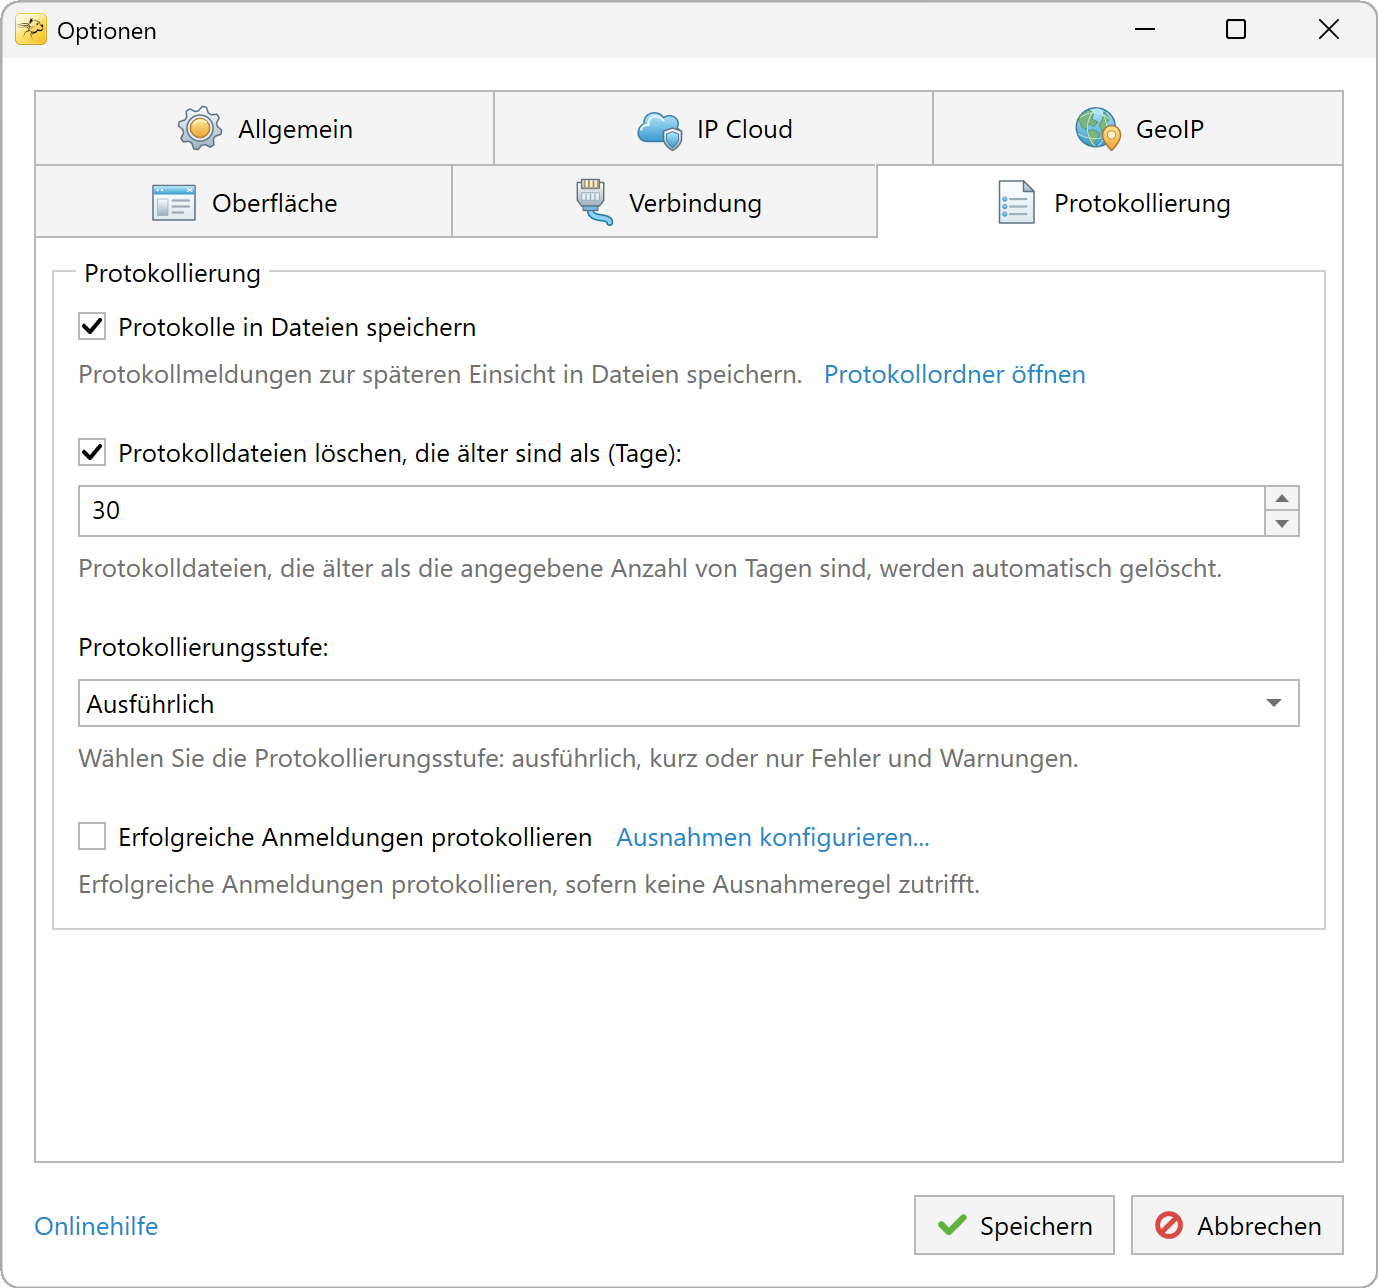
Task: Click the red cancel icon on Abbrechen
Action: pyautogui.click(x=1169, y=1225)
